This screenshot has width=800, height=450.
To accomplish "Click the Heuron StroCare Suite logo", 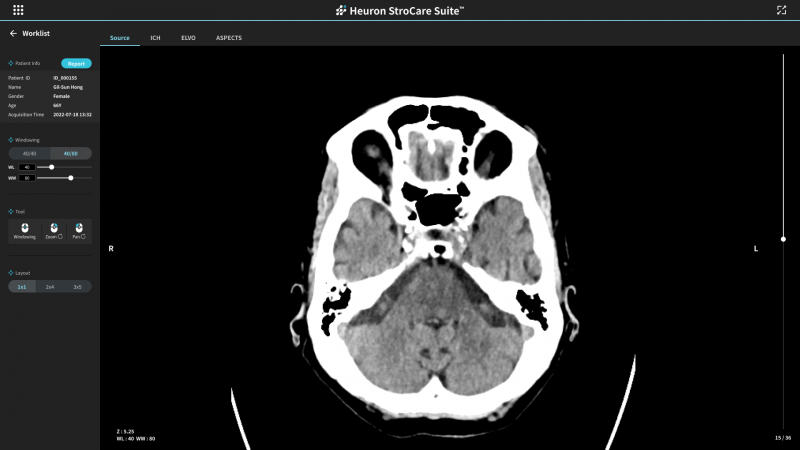I will tap(400, 10).
